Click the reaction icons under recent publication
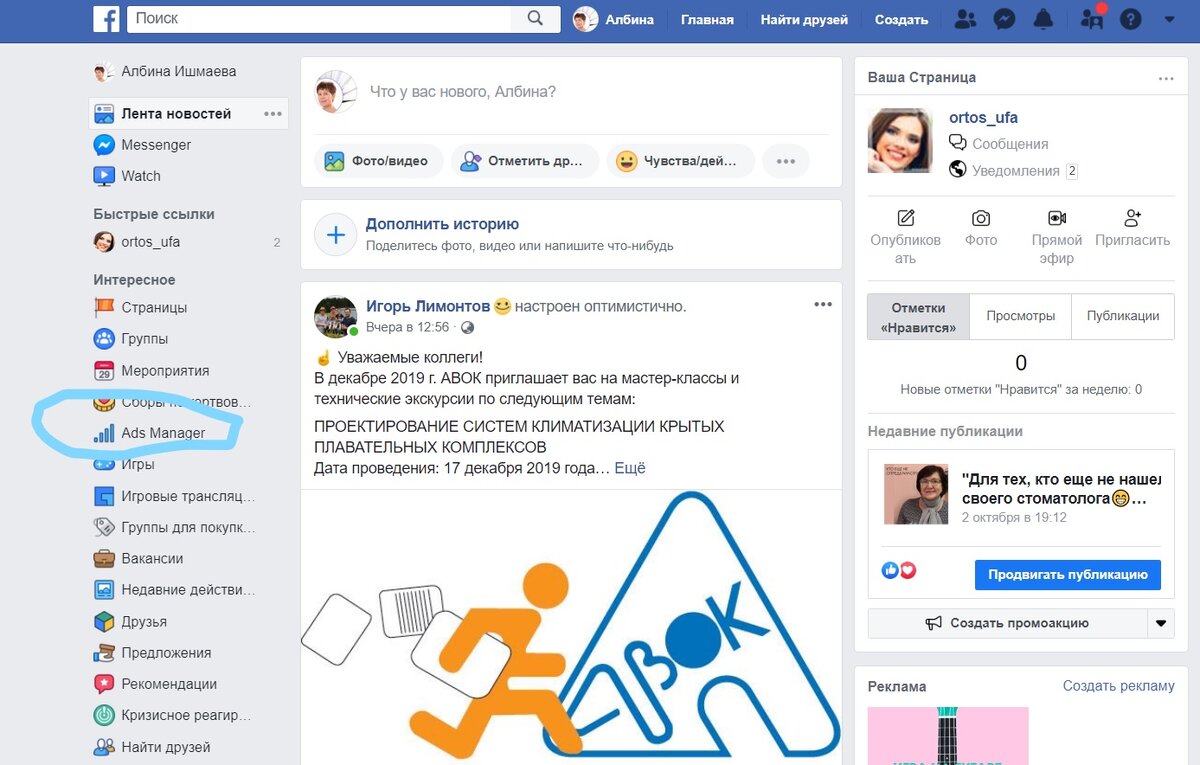The height and width of the screenshot is (765, 1200). (x=899, y=570)
